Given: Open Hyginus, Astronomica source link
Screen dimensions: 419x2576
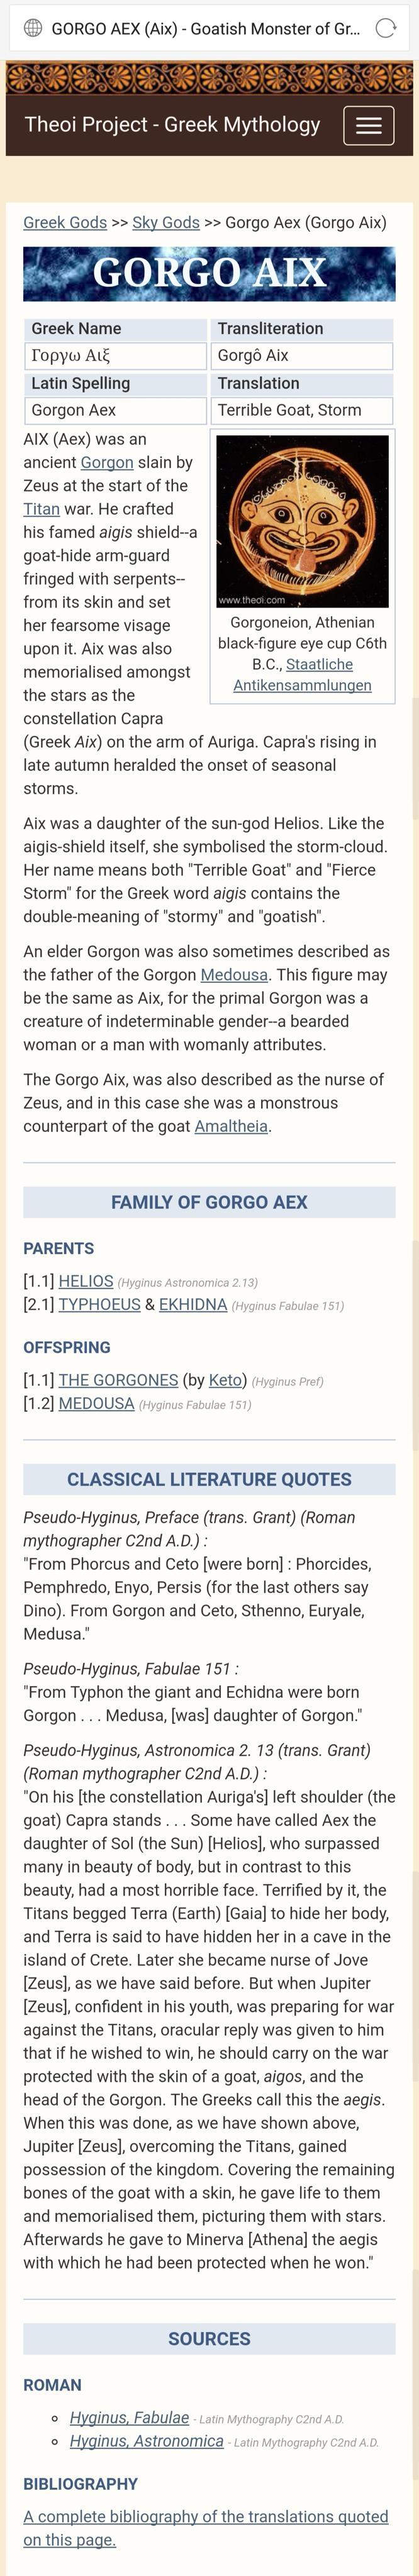Looking at the screenshot, I should pyautogui.click(x=146, y=2441).
